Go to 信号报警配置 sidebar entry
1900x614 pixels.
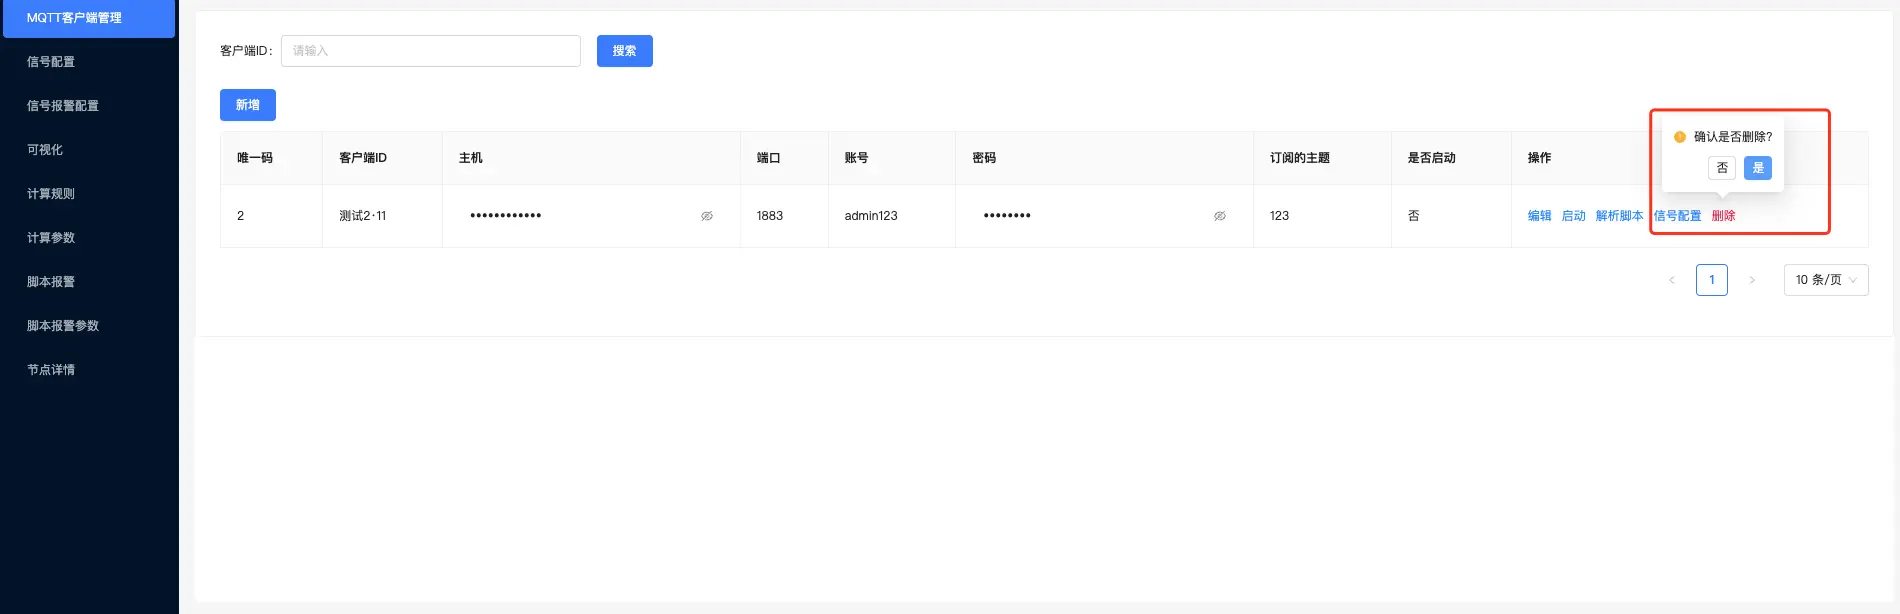pos(63,106)
